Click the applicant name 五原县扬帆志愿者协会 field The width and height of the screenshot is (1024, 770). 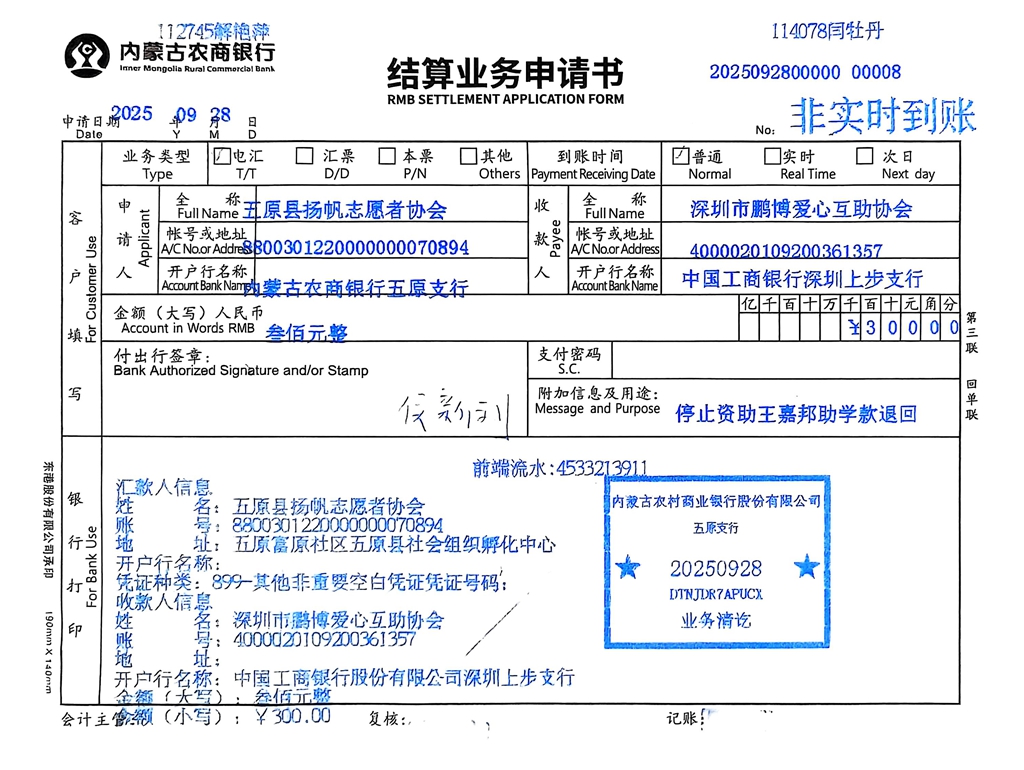point(345,210)
